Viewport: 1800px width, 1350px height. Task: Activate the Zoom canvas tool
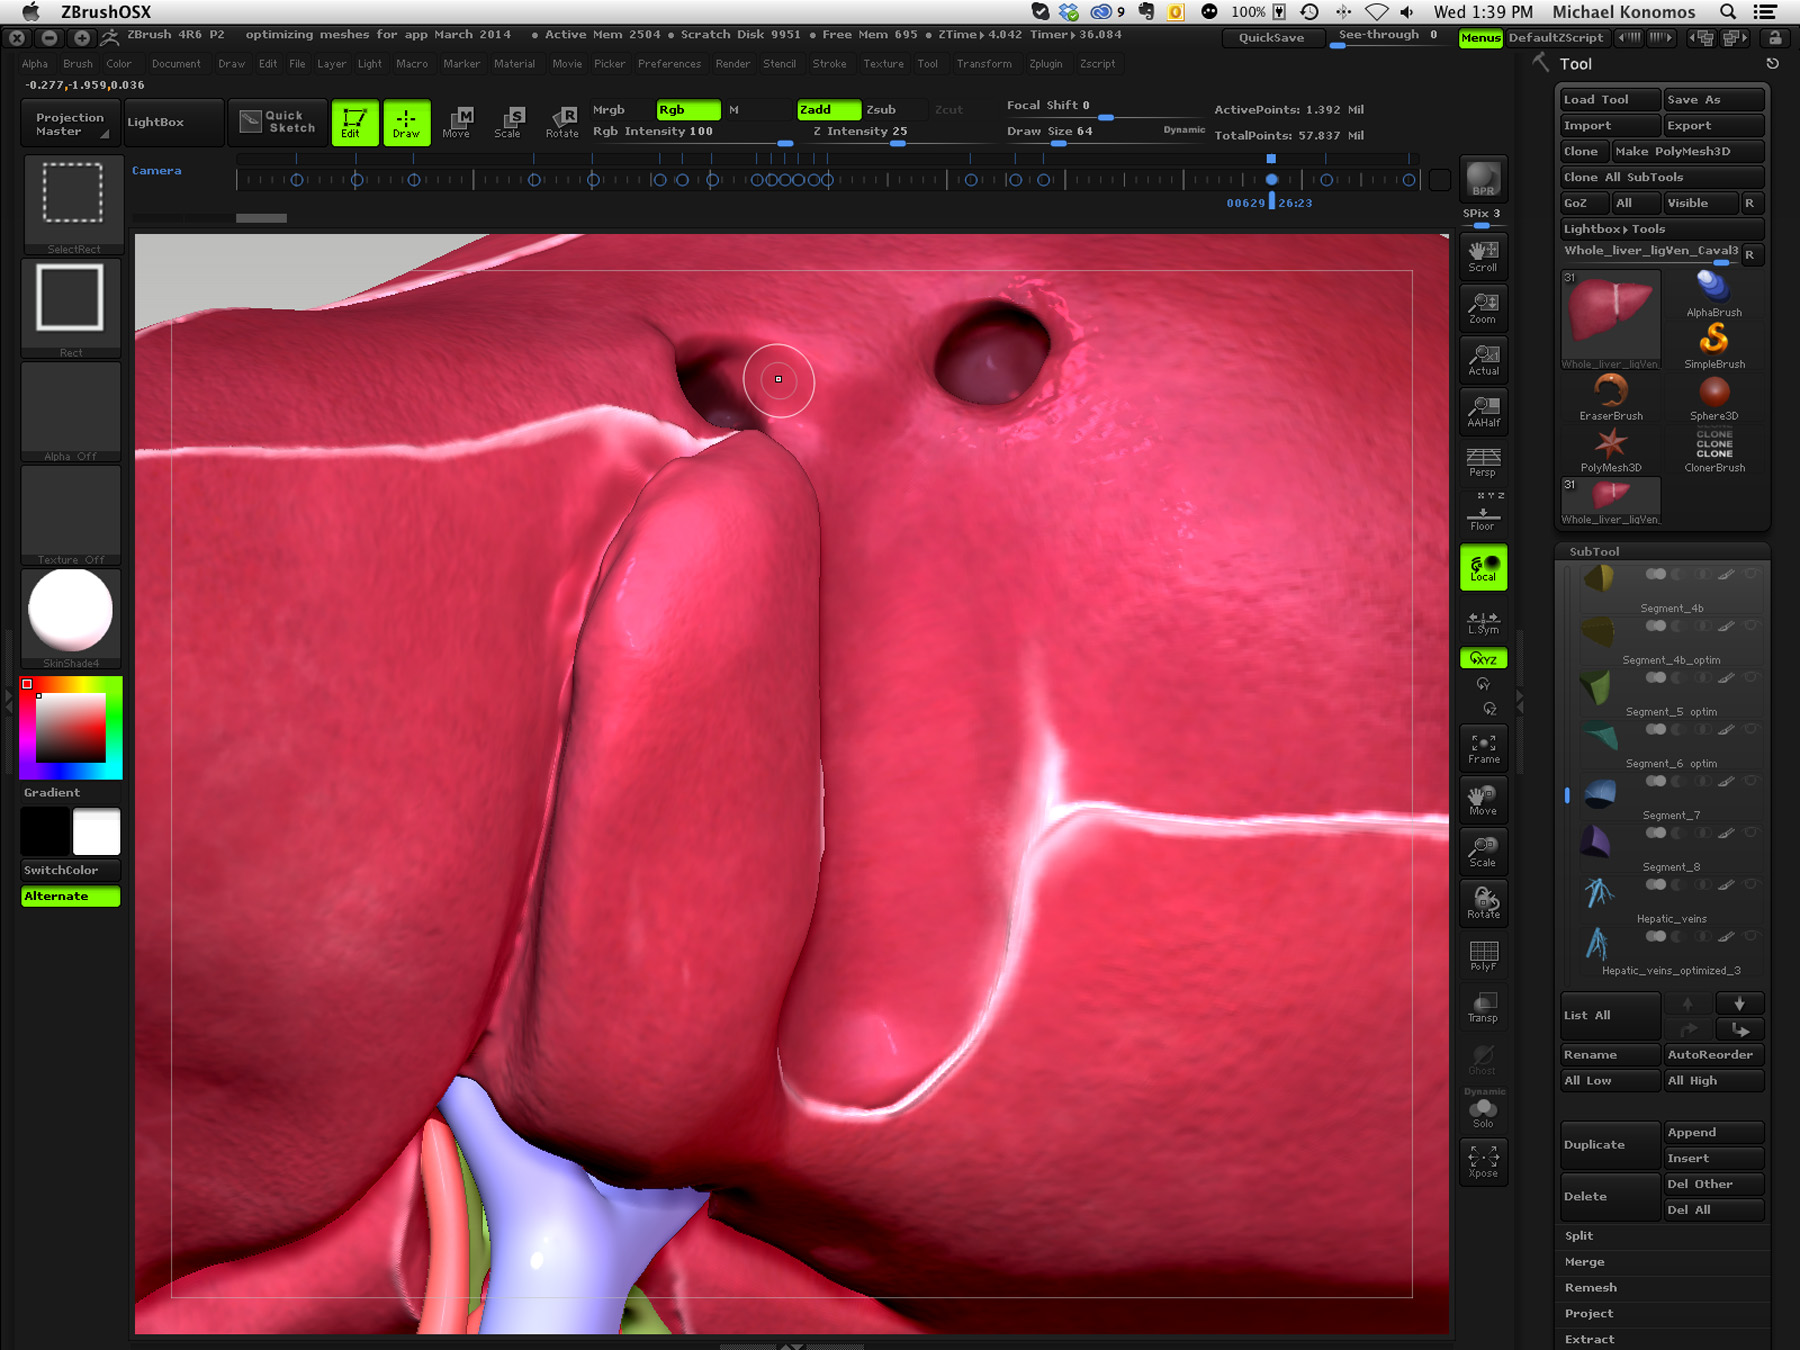(x=1483, y=308)
